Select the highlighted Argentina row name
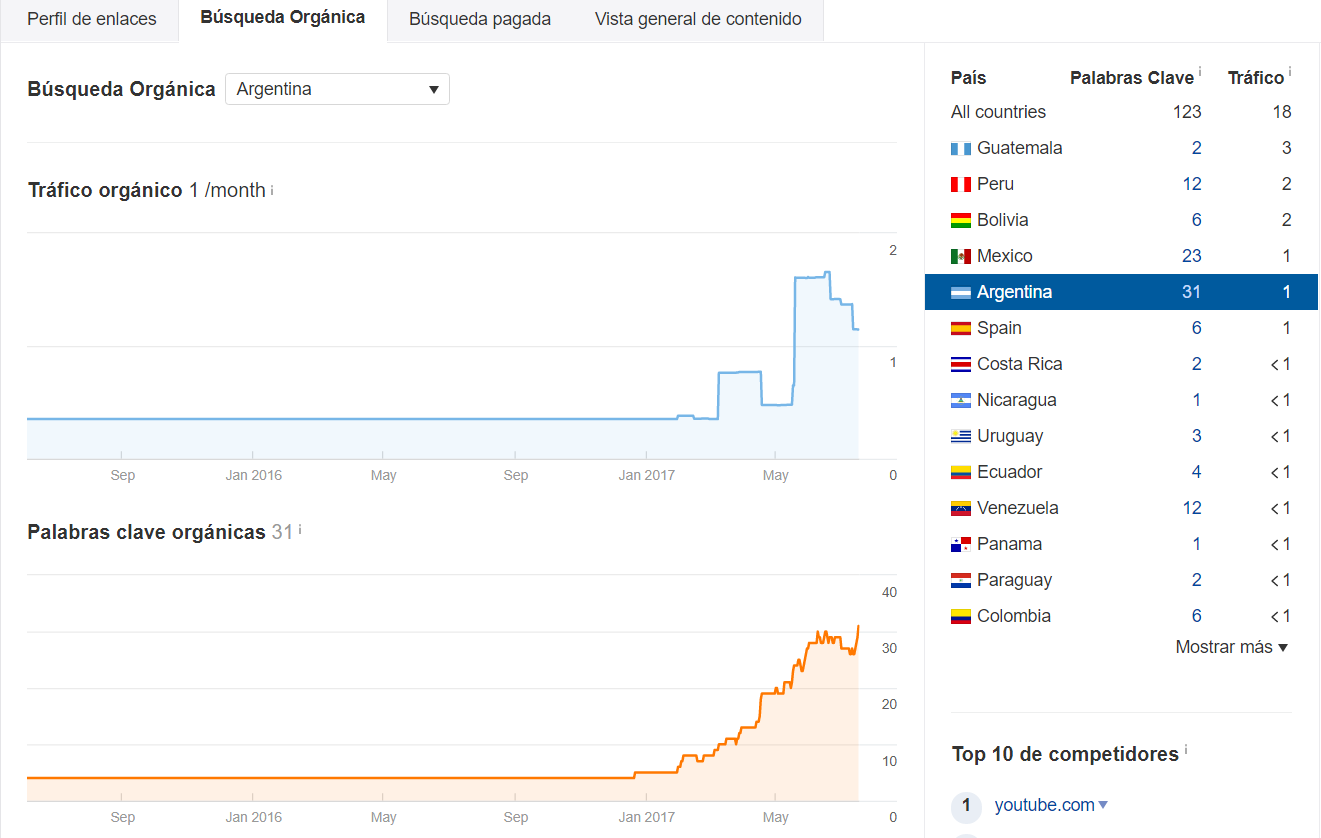Screen dimensions: 1321x838 tap(1014, 292)
